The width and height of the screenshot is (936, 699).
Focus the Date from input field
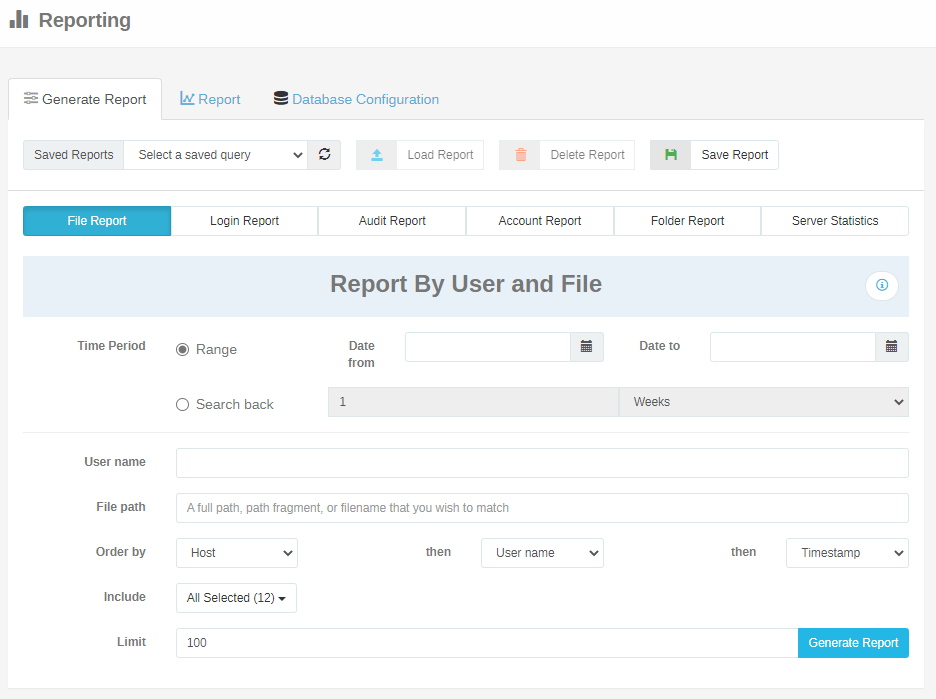488,347
